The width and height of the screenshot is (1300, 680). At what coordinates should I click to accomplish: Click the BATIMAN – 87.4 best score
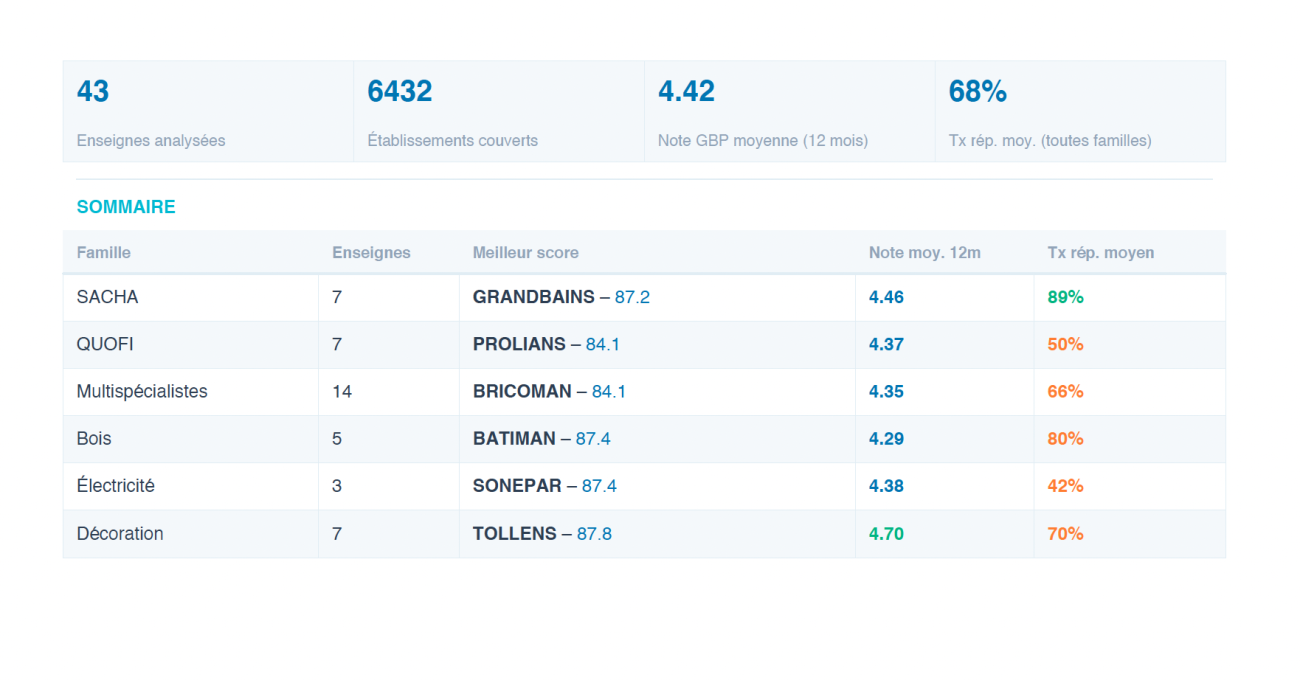[x=542, y=439]
